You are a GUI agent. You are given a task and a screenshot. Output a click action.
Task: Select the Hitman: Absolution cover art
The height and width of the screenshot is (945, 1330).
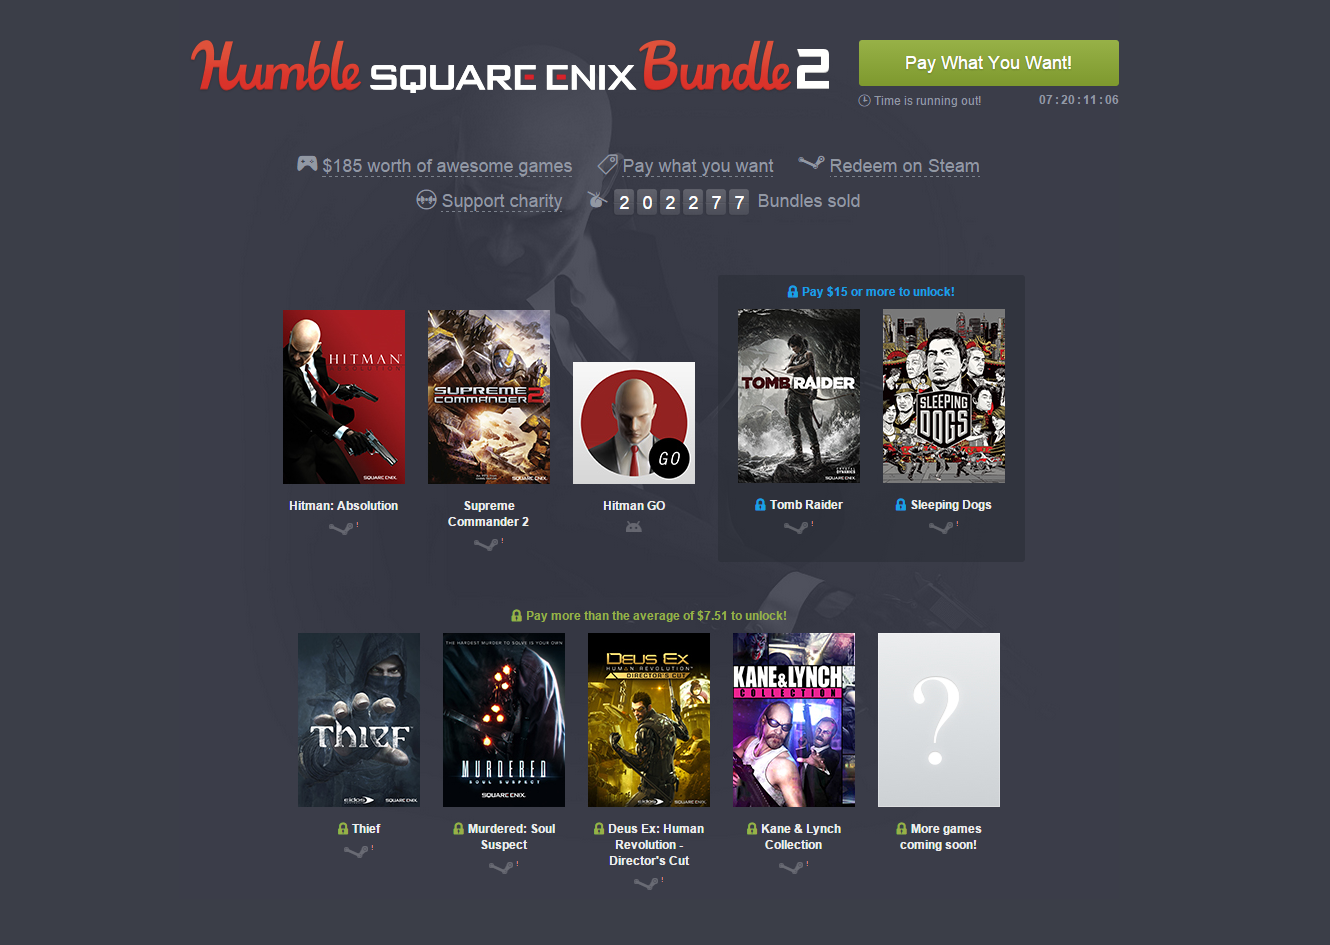[x=344, y=397]
